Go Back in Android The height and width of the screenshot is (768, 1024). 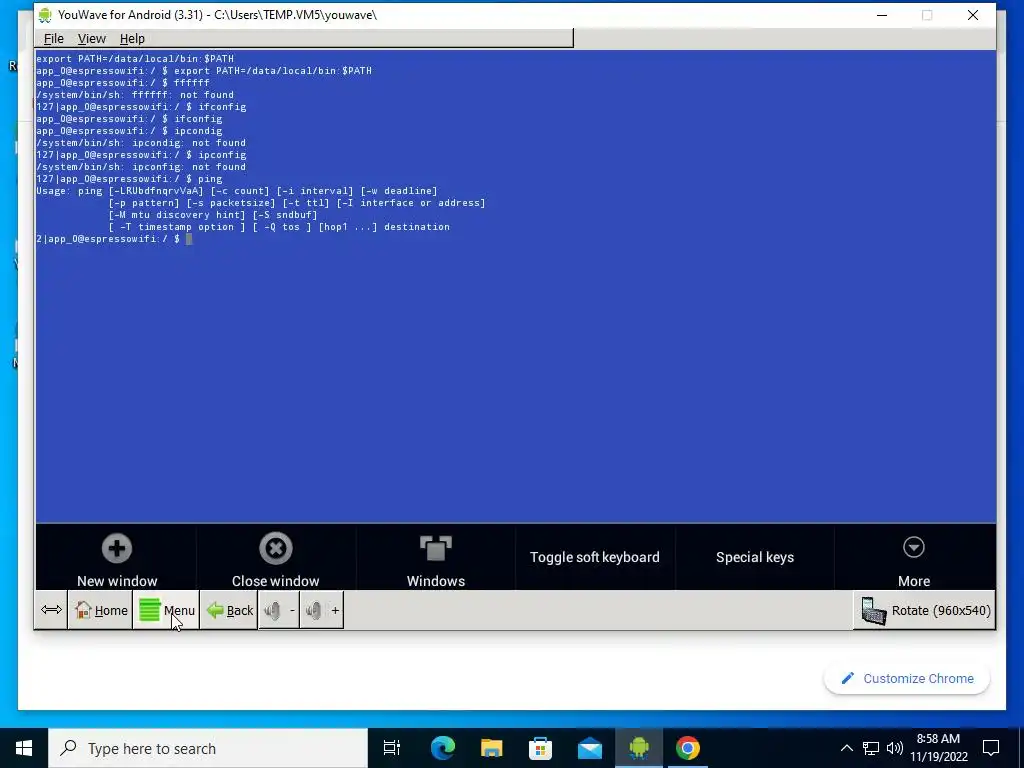(229, 610)
